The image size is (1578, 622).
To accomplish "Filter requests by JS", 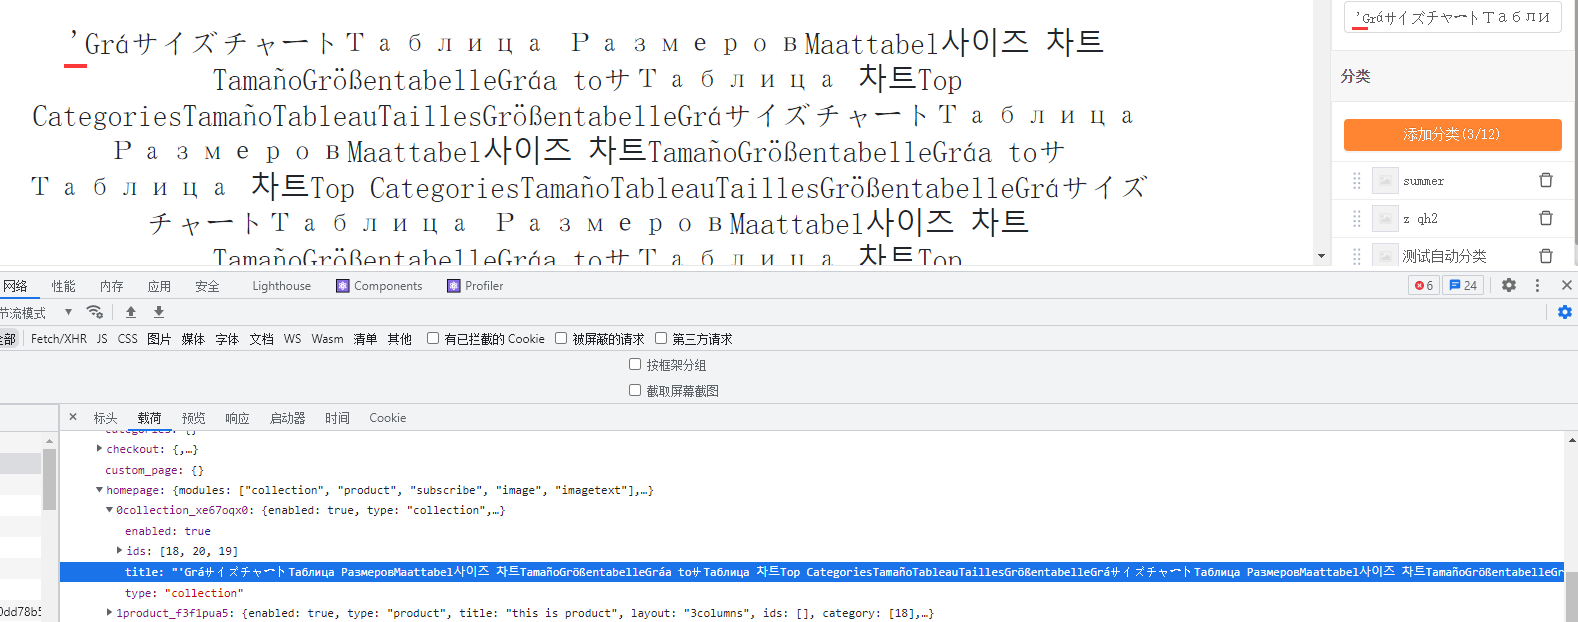I will pos(102,339).
